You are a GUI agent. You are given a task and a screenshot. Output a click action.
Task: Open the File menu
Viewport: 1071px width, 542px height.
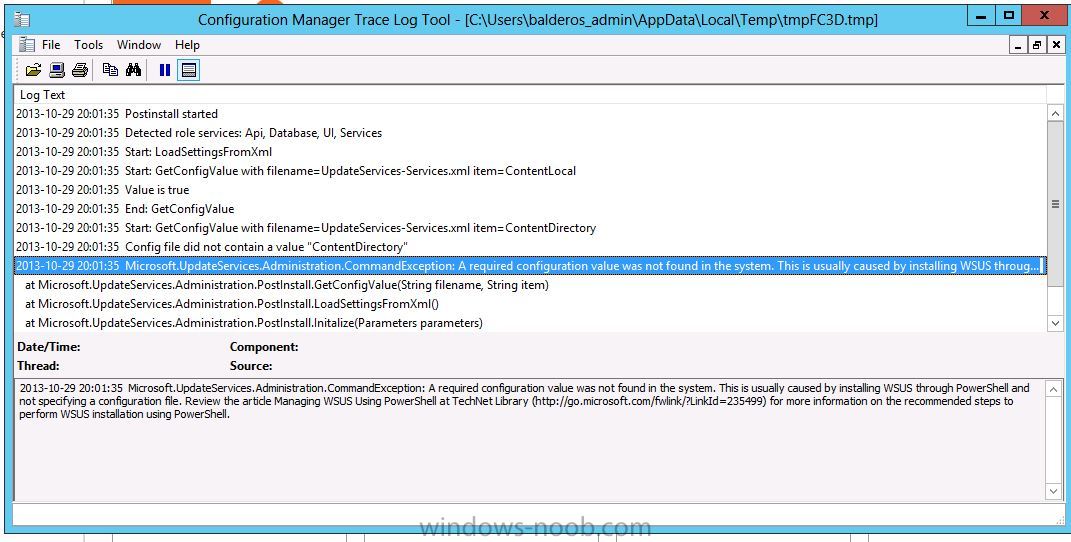click(51, 45)
